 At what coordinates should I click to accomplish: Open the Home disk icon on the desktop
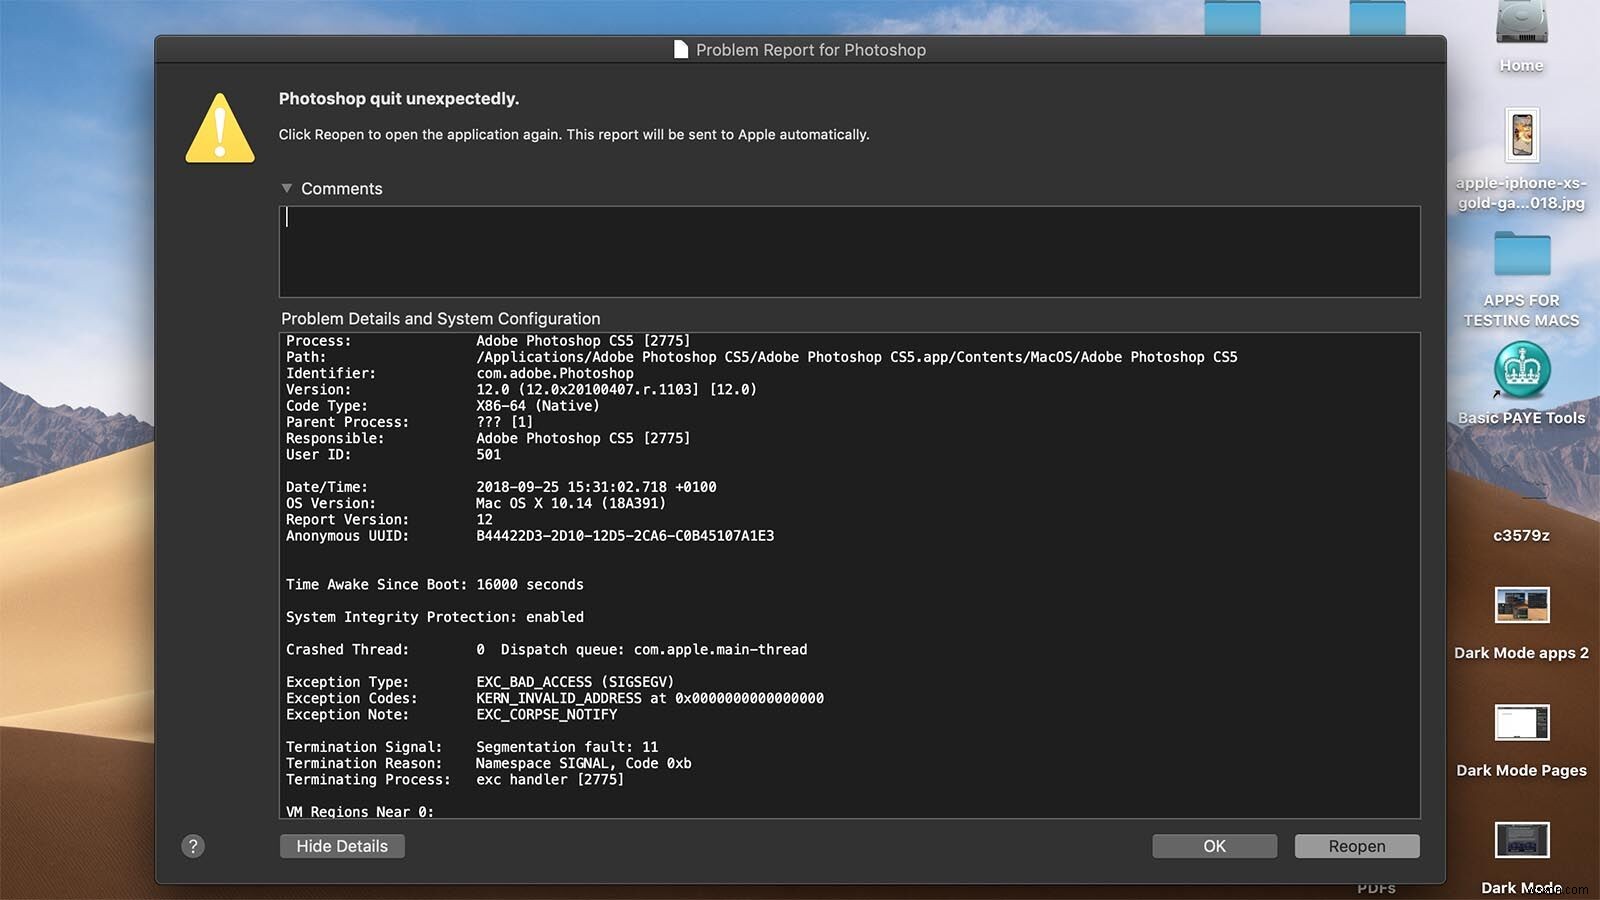click(x=1520, y=25)
